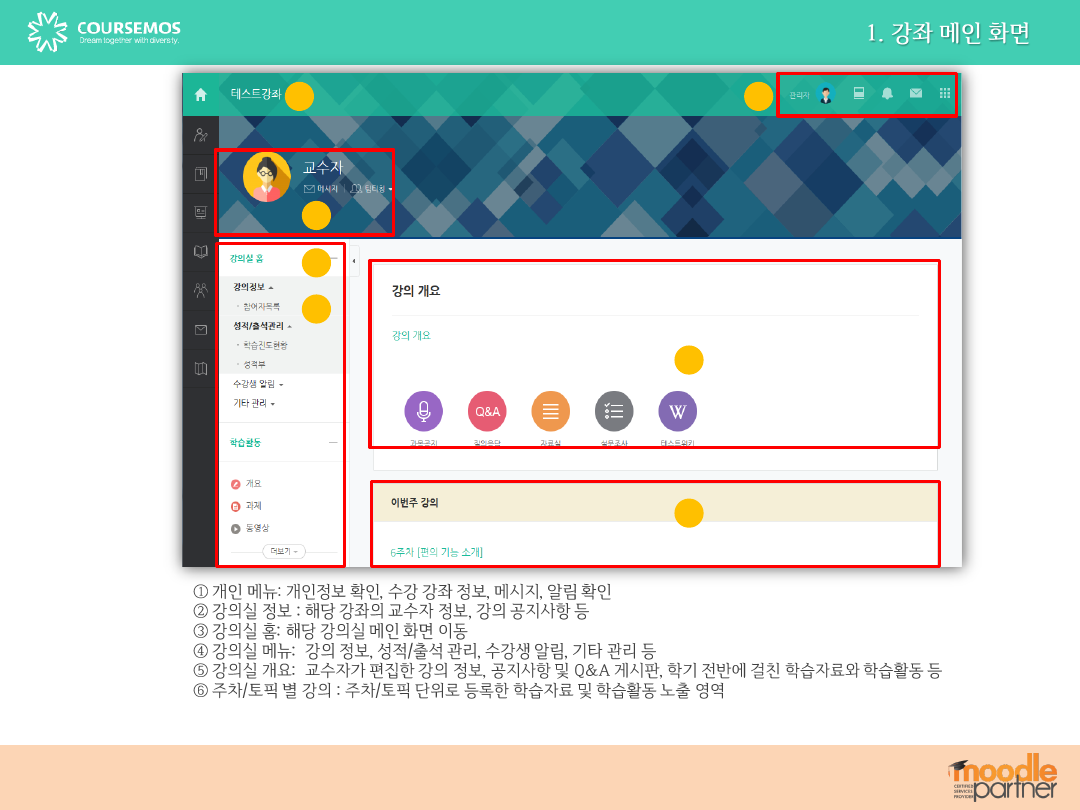Screen dimensions: 1080x810
Task: Click the purple microphone 과목공지 icon
Action: tap(423, 411)
